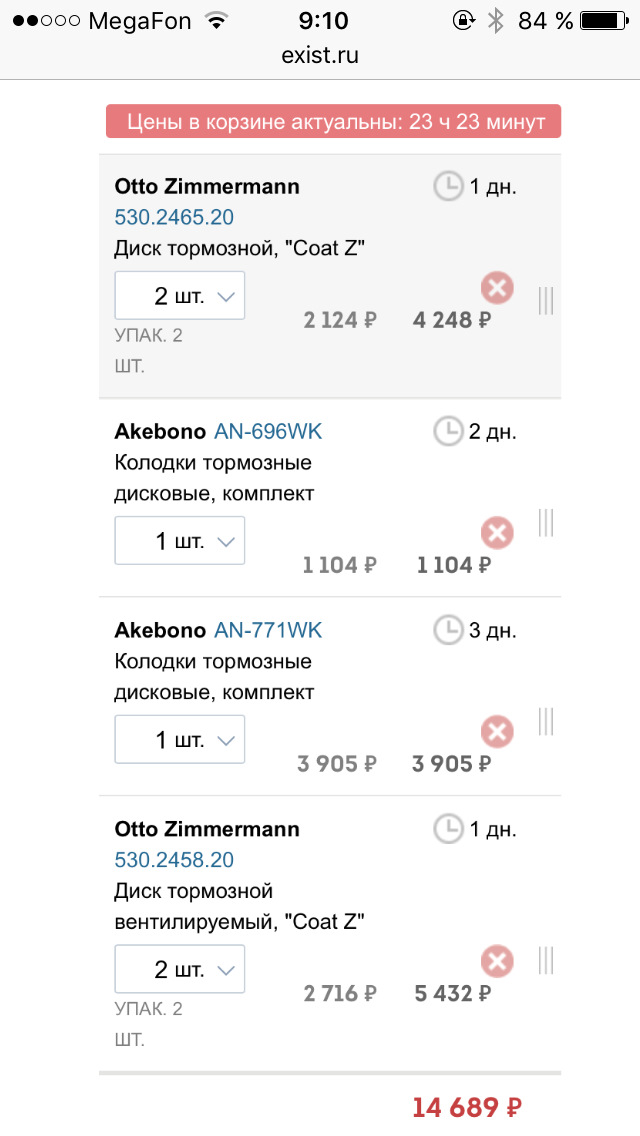Open quantity dropdown for the vented brake disc

point(180,969)
